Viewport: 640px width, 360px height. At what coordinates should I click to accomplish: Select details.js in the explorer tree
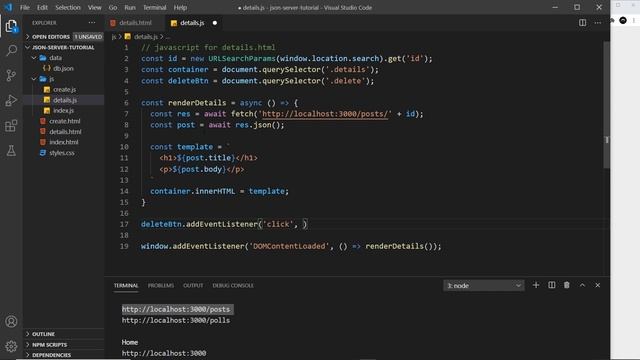(x=64, y=100)
